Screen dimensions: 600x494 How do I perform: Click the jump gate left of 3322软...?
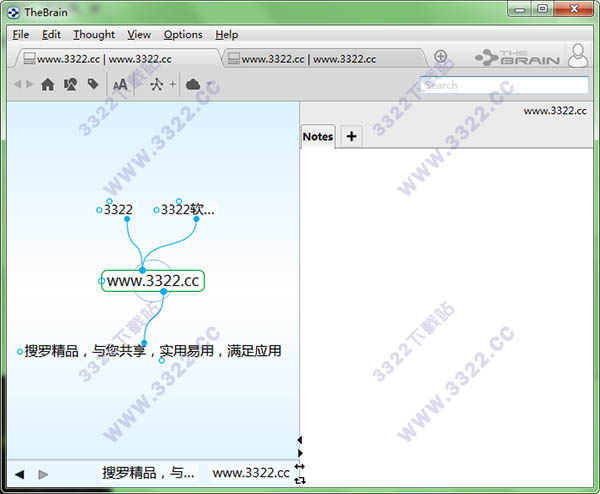156,210
